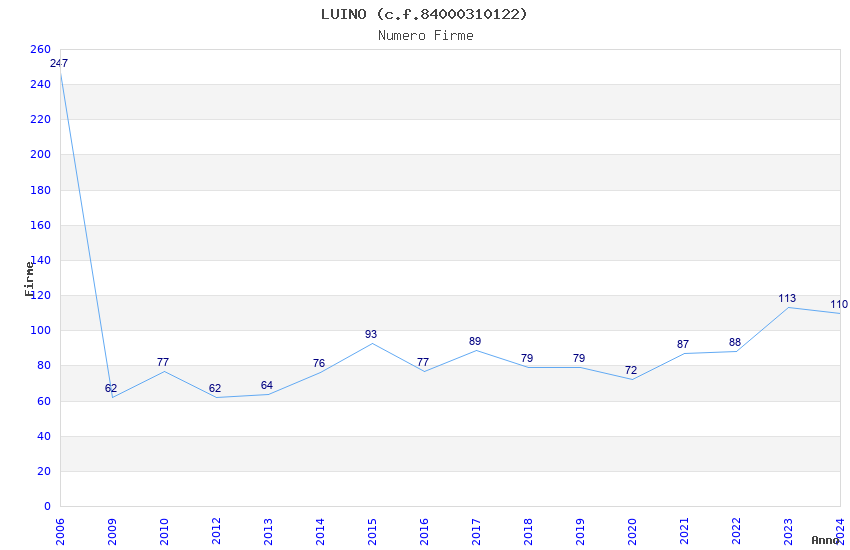
Task: Select the 180 tick label on y-axis
Action: (41, 190)
